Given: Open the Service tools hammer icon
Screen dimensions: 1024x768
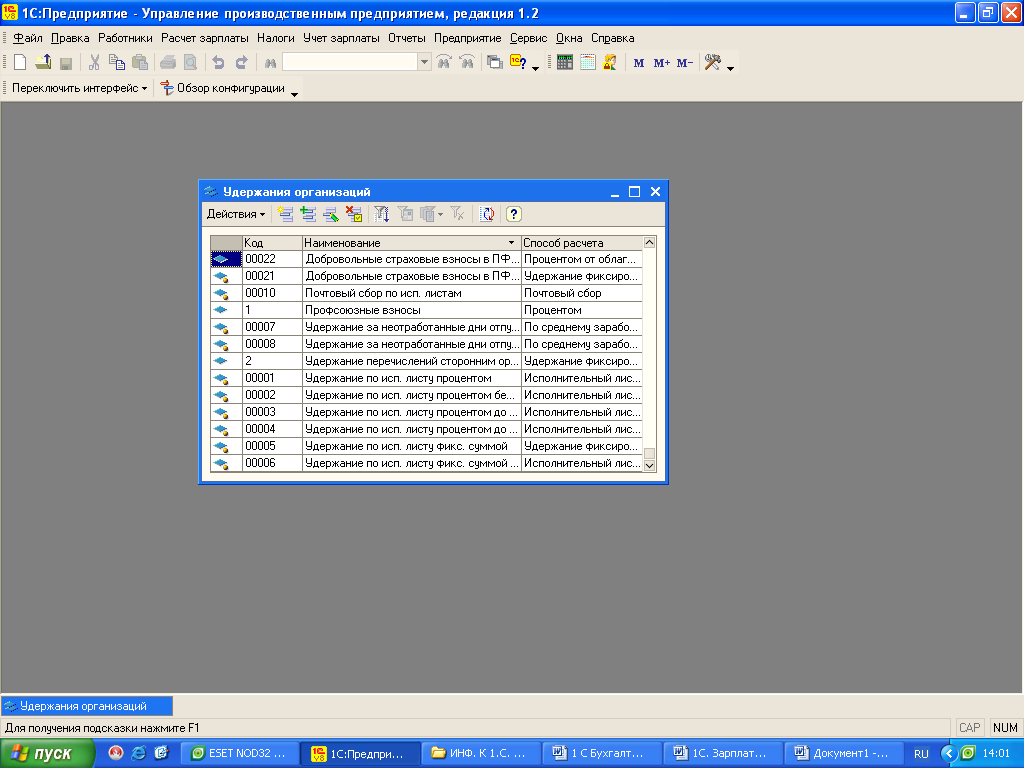Looking at the screenshot, I should (x=713, y=63).
